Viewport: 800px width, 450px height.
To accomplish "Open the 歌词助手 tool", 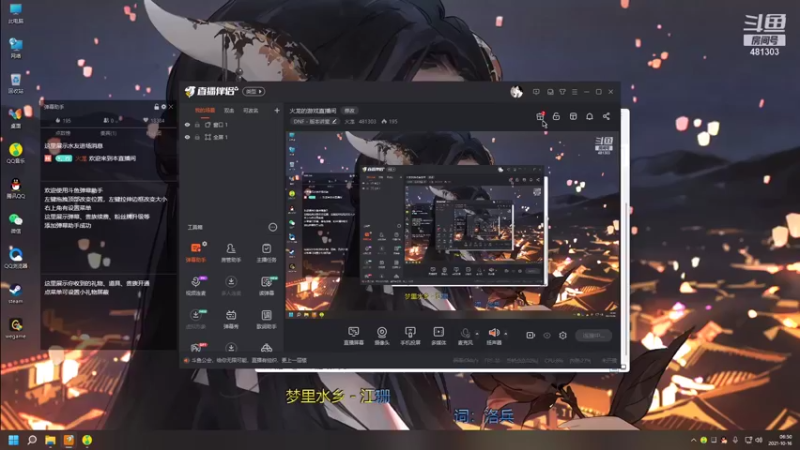I will 266,319.
